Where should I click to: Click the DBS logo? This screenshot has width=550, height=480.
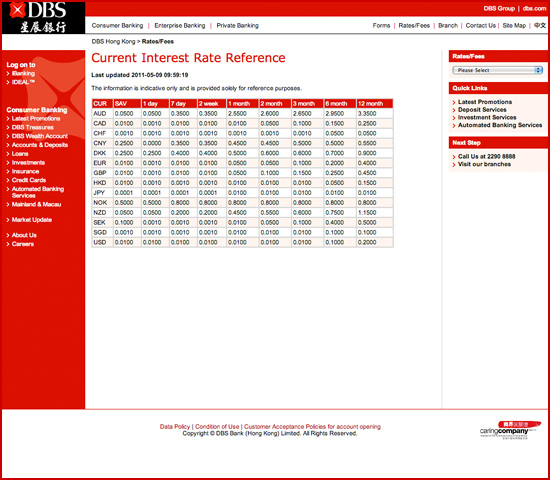point(43,18)
